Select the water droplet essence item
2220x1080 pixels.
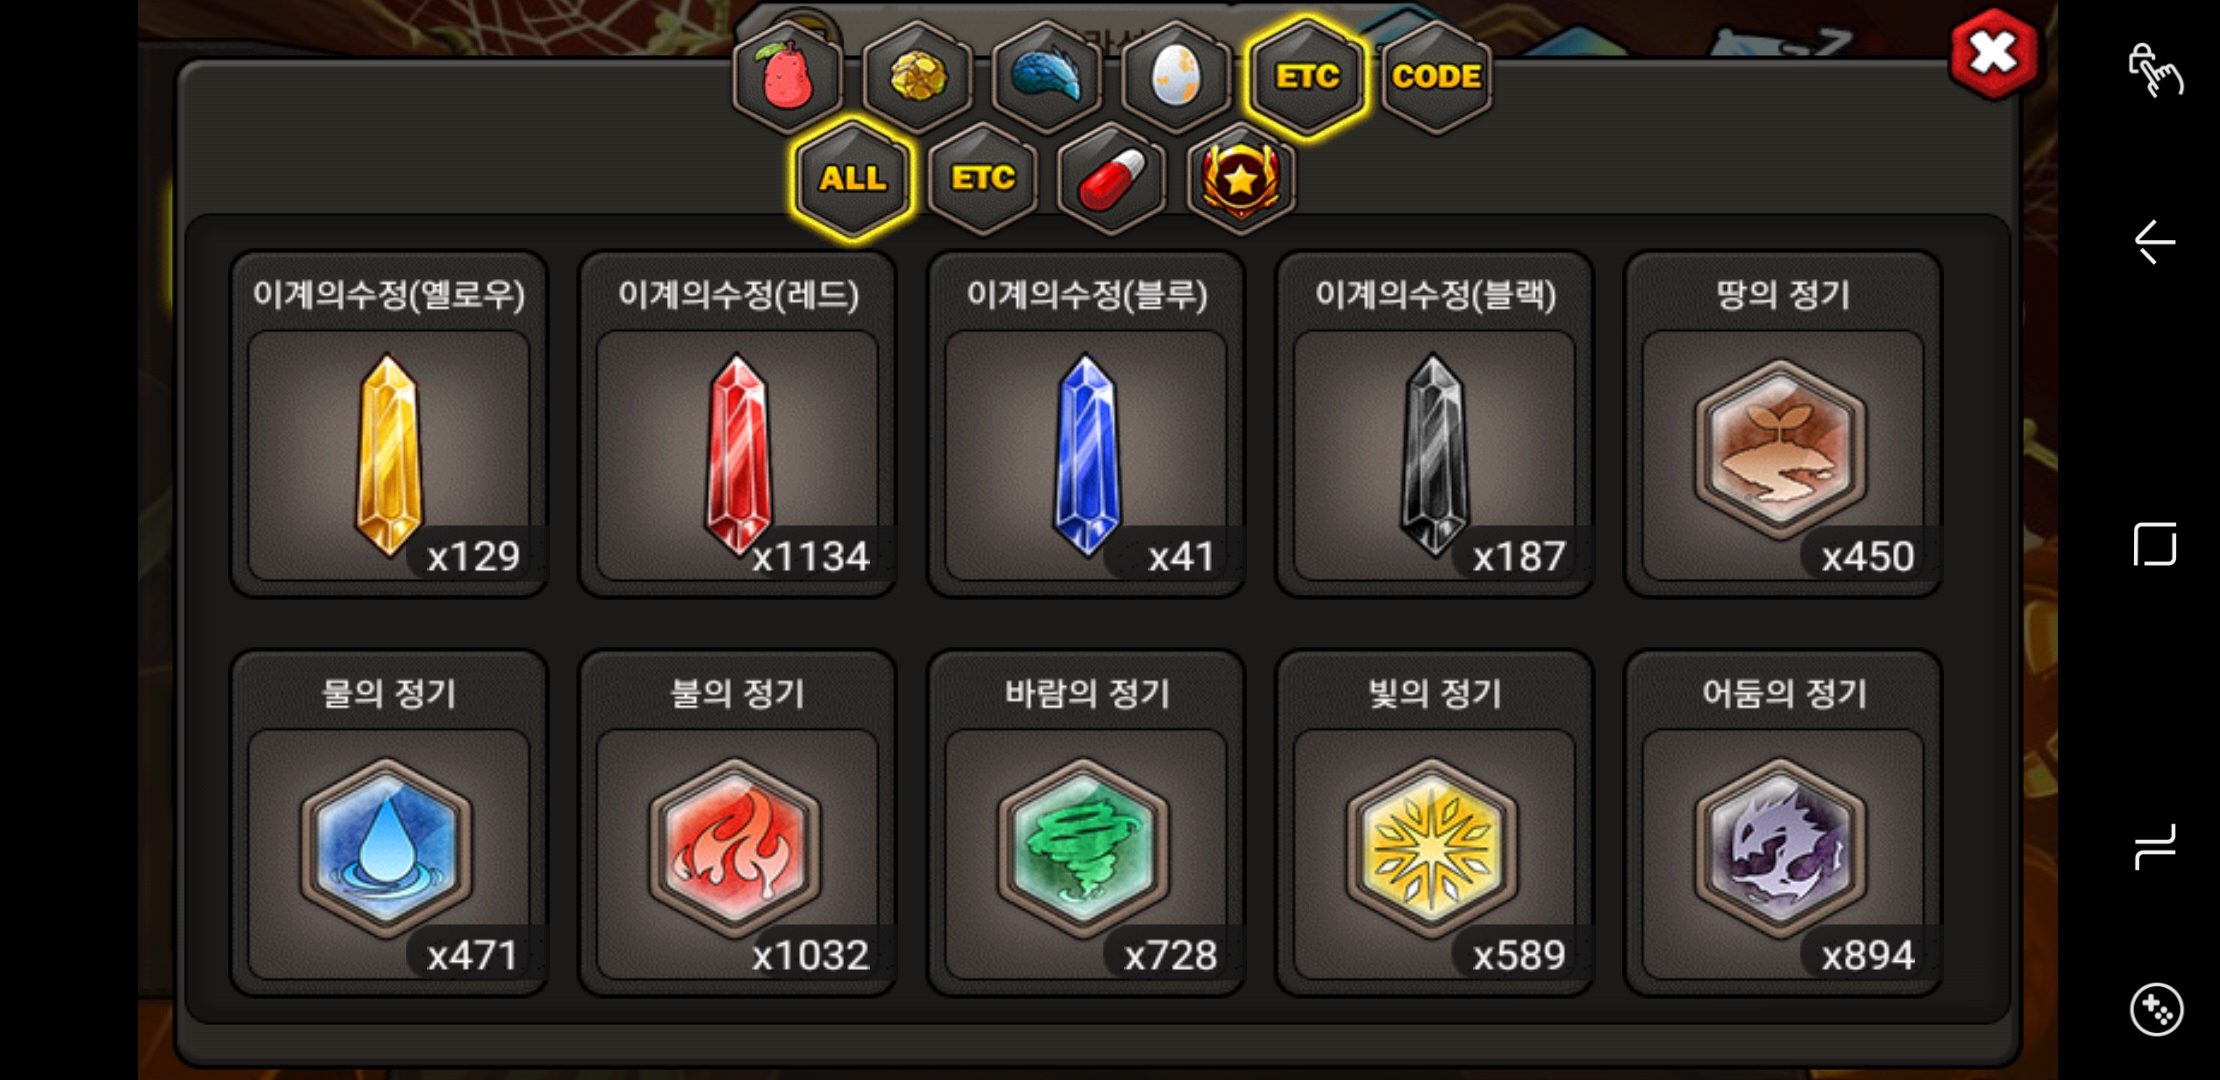389,824
